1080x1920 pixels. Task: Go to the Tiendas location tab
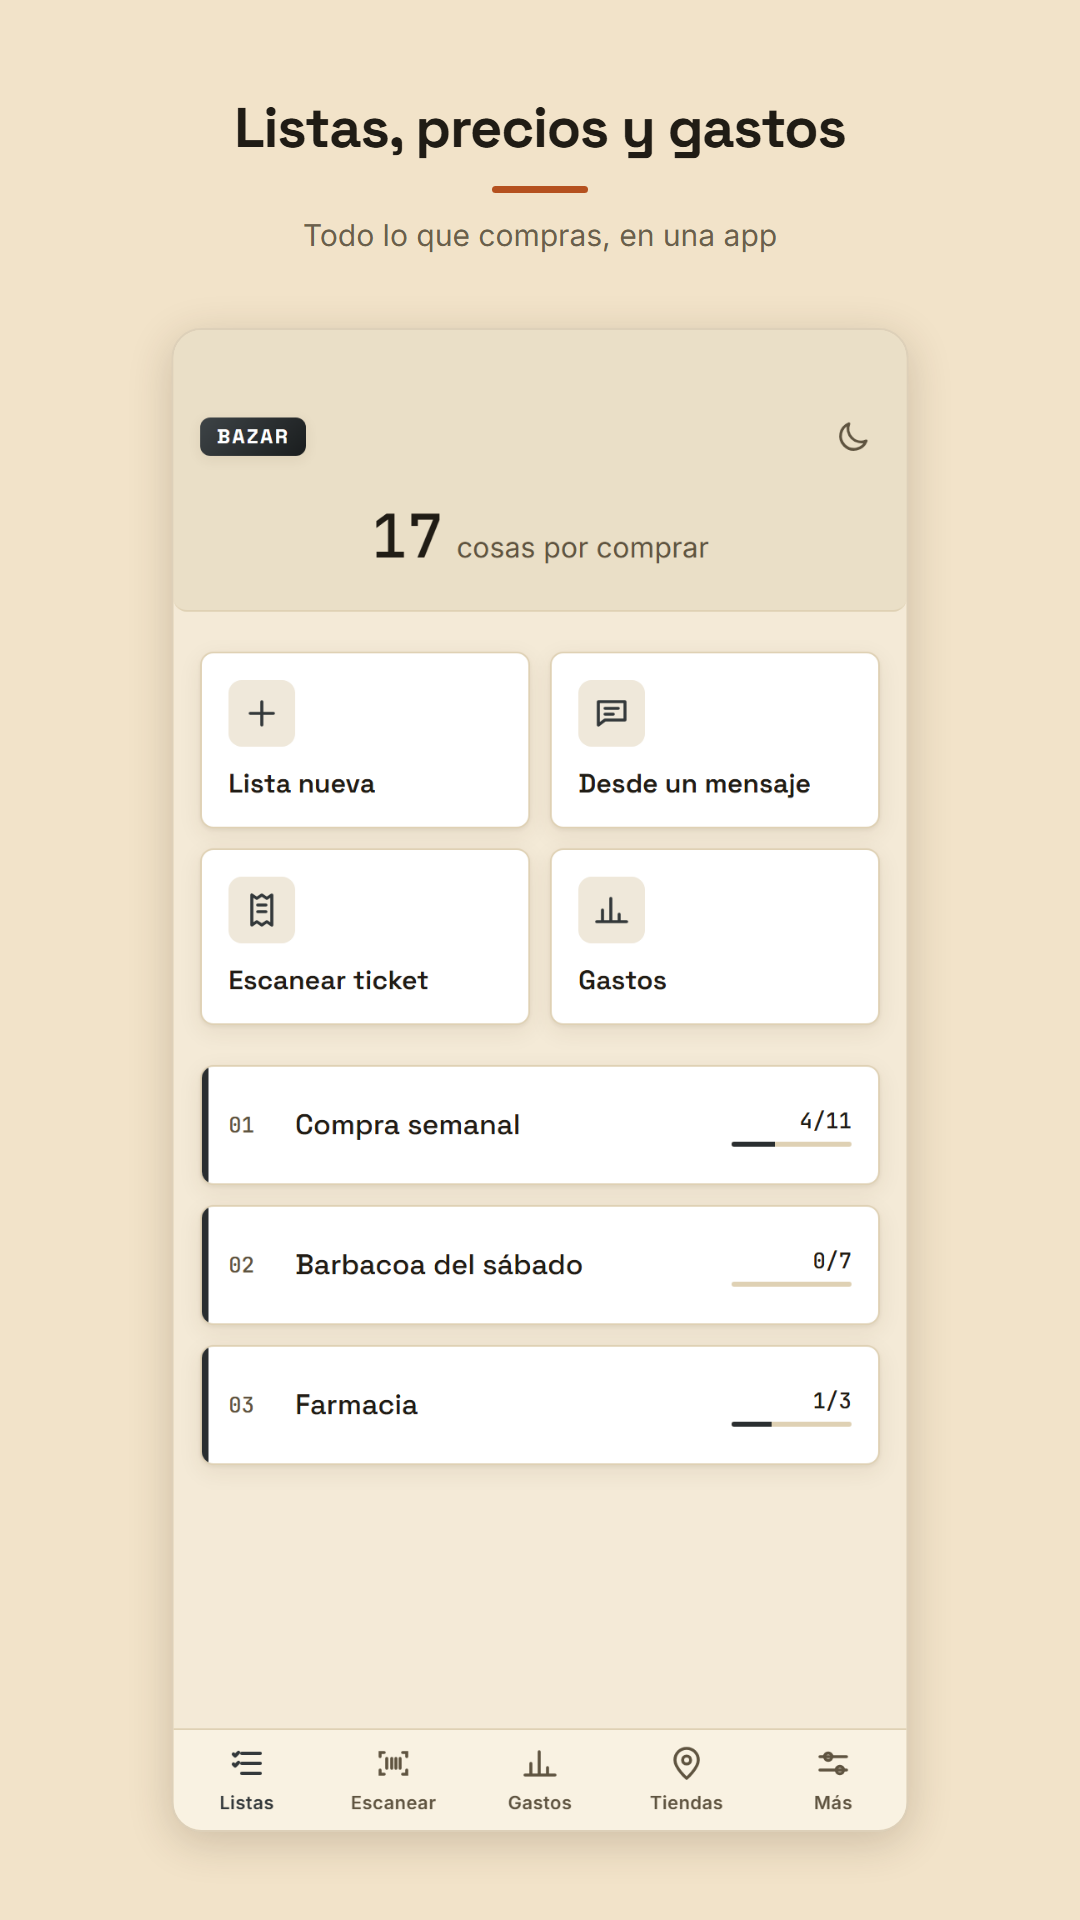pos(686,1780)
